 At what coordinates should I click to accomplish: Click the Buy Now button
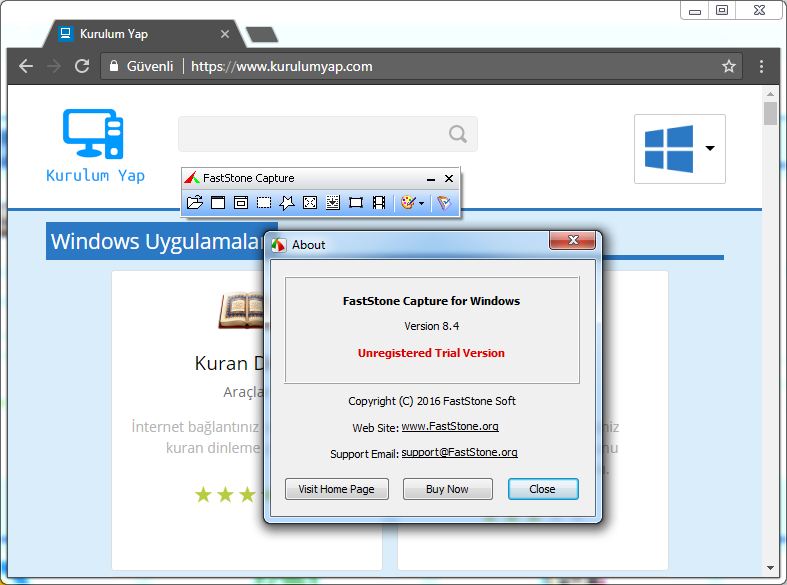[447, 489]
